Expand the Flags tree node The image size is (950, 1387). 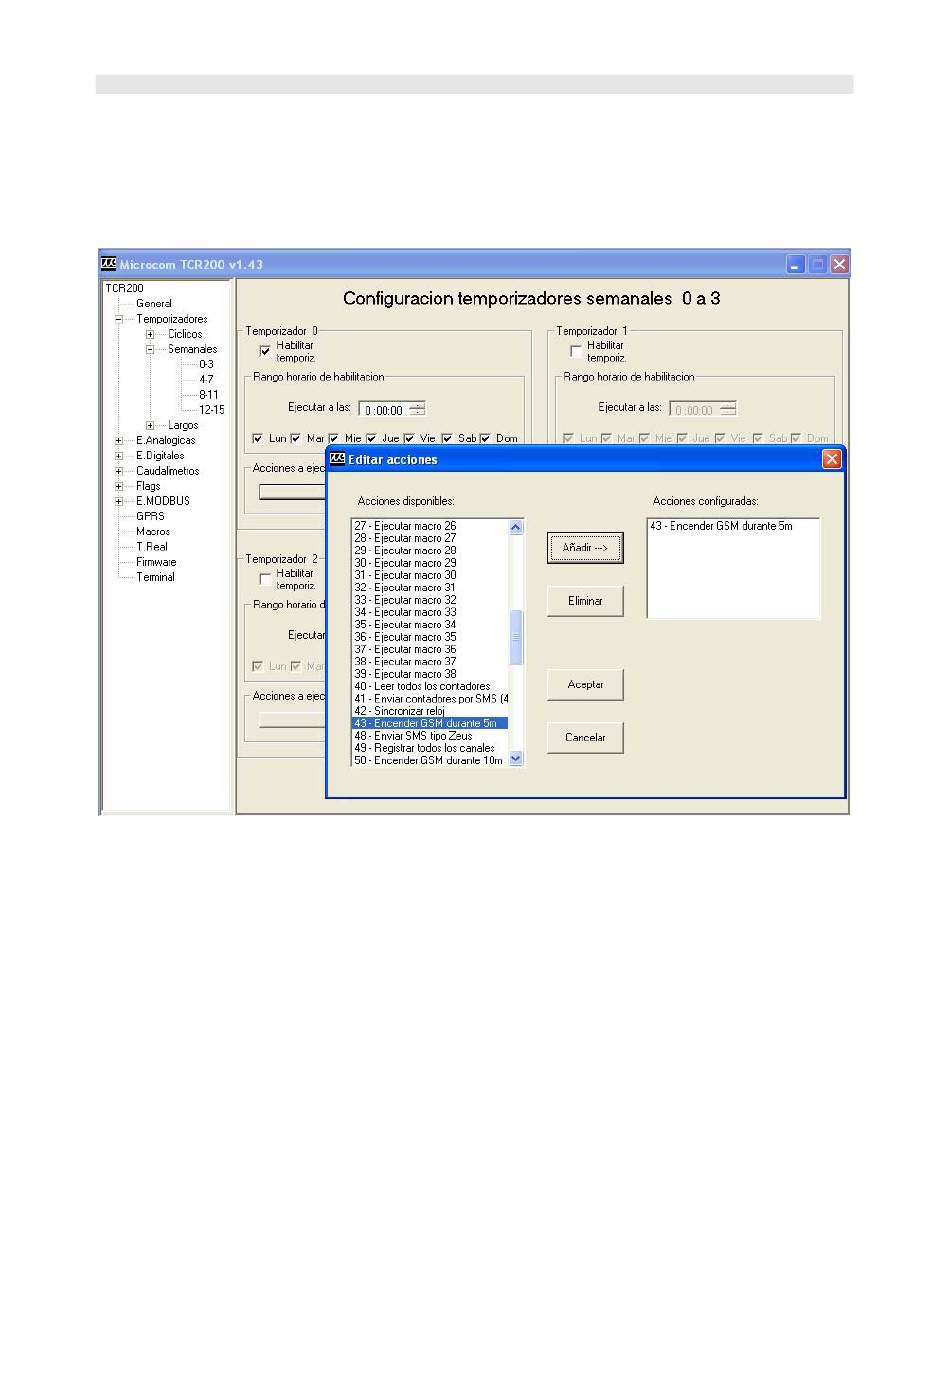pos(119,486)
